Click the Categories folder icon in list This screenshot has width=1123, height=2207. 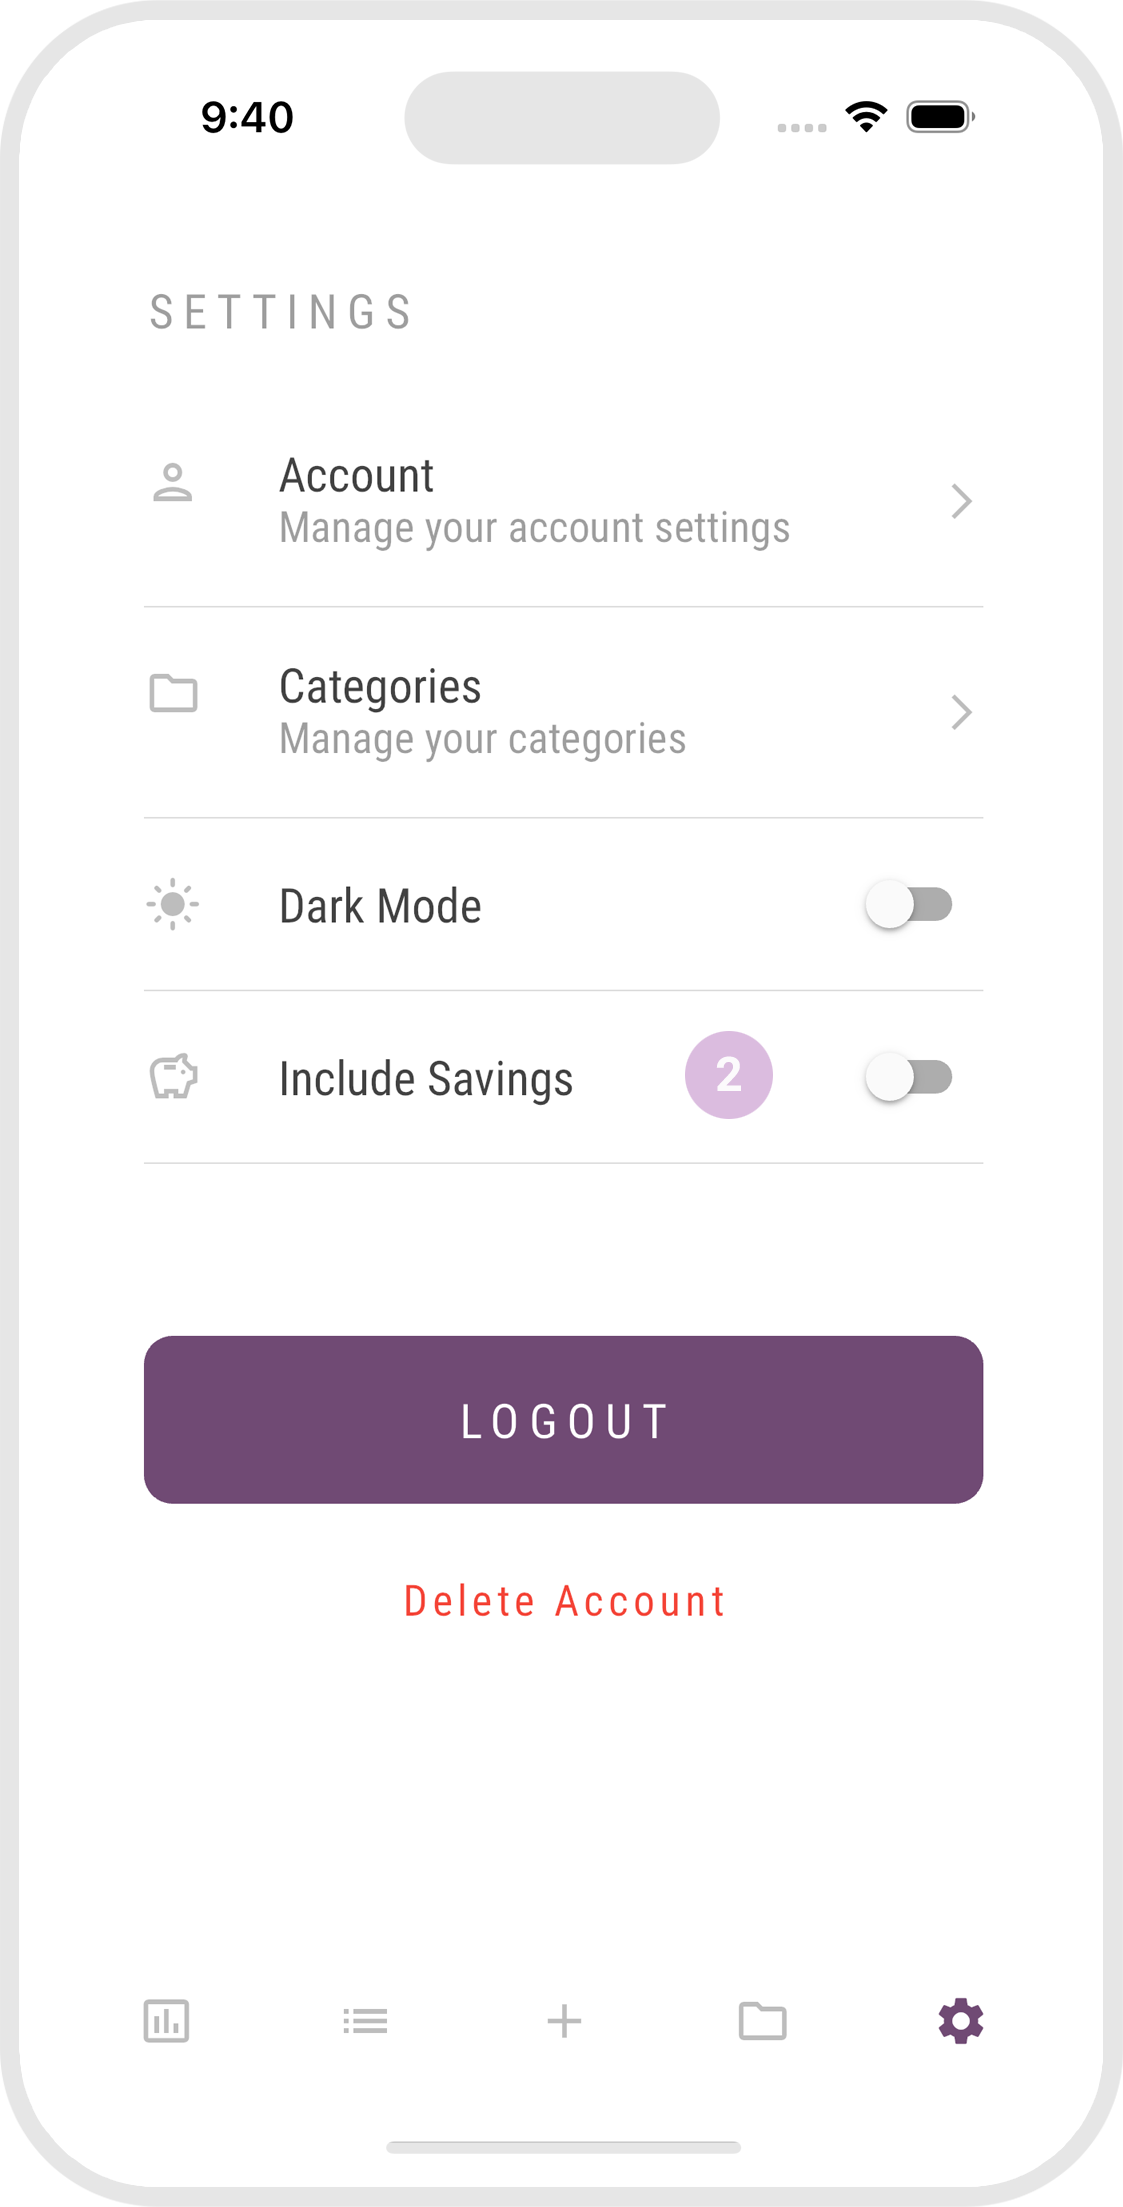pyautogui.click(x=173, y=693)
